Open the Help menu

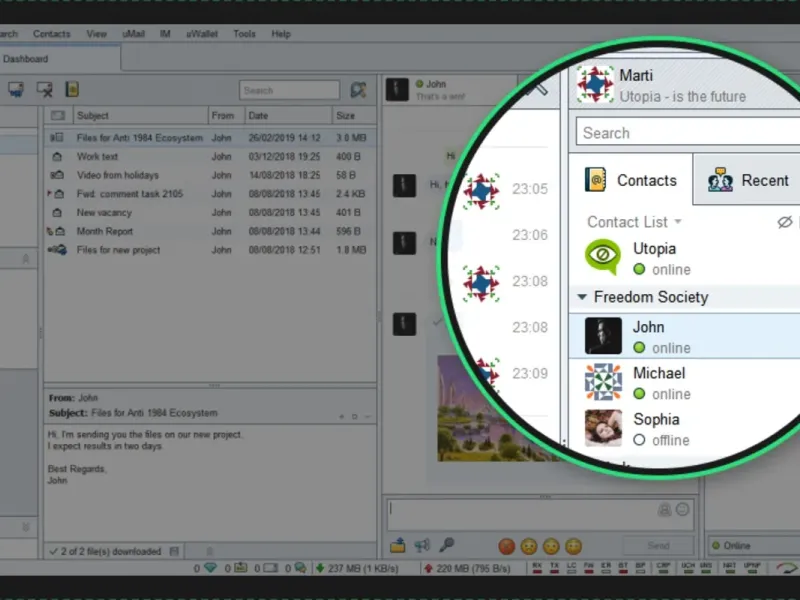(281, 34)
